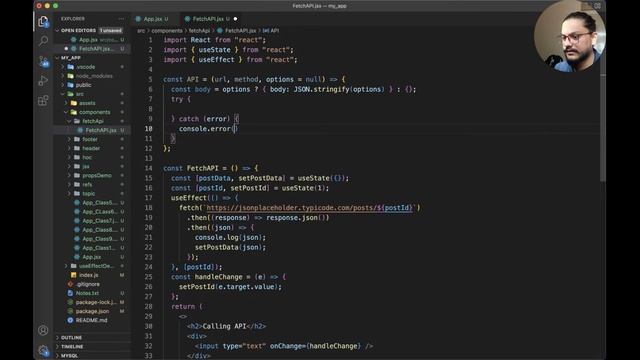This screenshot has width=640, height=360.
Task: Open the Source Control view
Action: (x=43, y=61)
